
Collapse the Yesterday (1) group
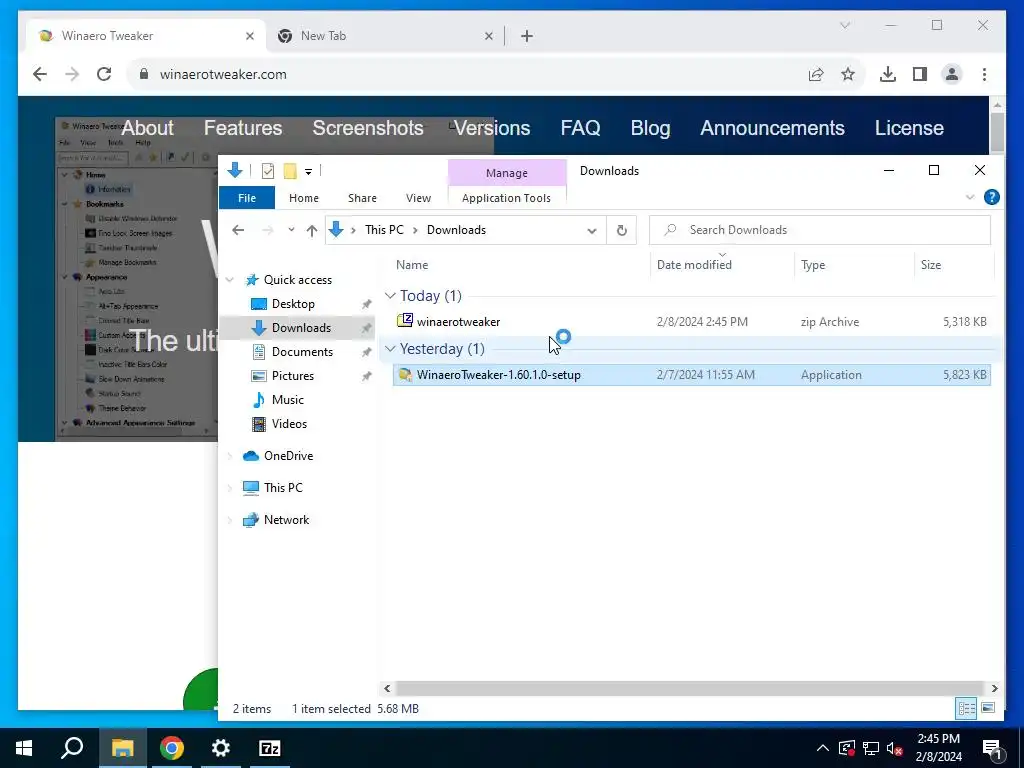pos(391,349)
